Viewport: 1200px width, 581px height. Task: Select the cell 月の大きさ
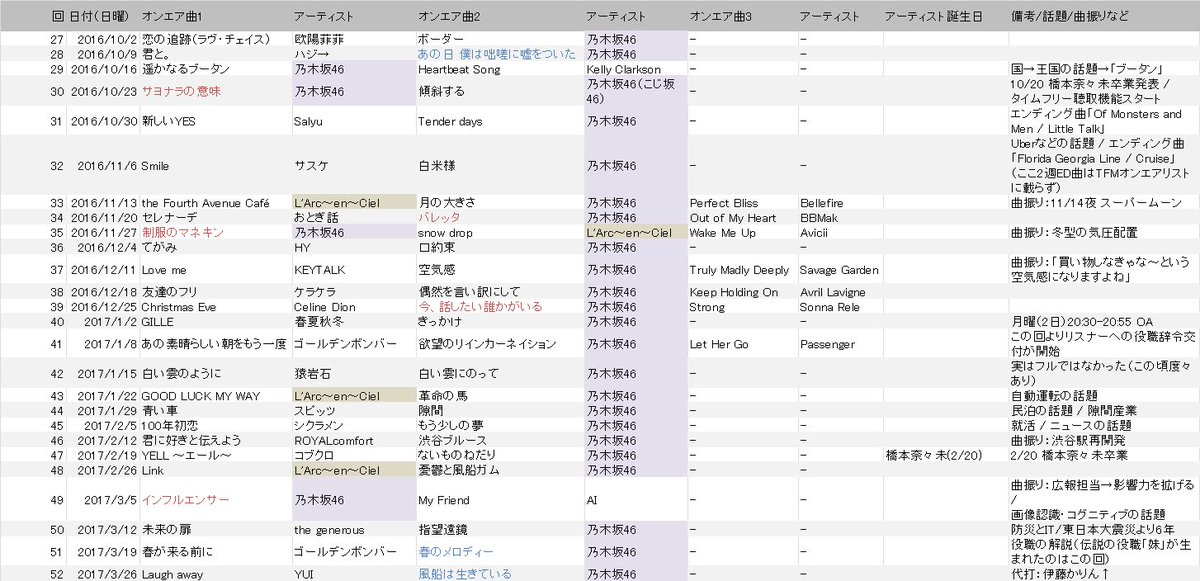pyautogui.click(x=446, y=203)
